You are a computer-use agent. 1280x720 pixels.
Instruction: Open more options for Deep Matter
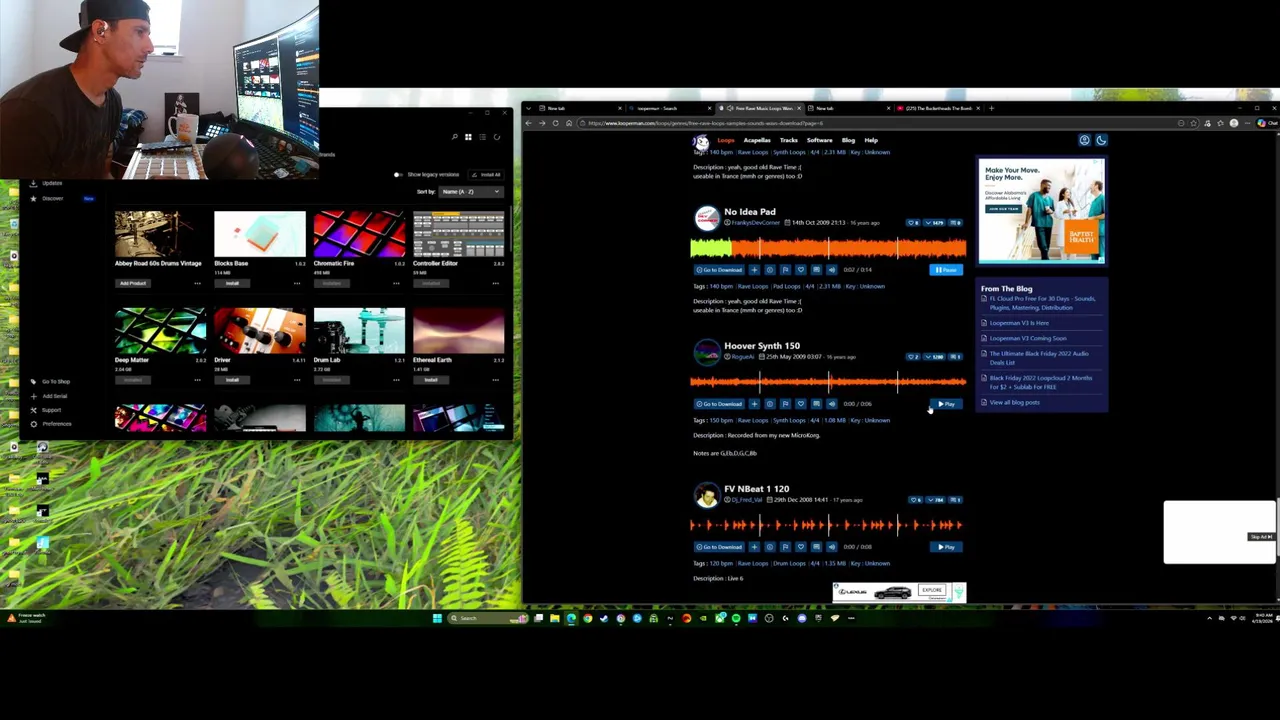coord(197,380)
